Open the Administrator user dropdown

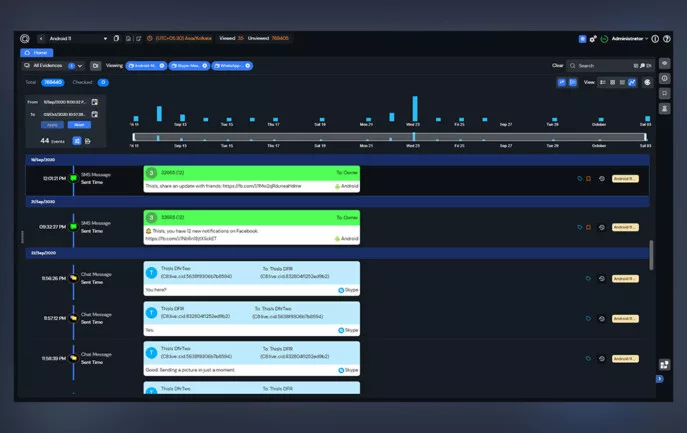tap(630, 39)
